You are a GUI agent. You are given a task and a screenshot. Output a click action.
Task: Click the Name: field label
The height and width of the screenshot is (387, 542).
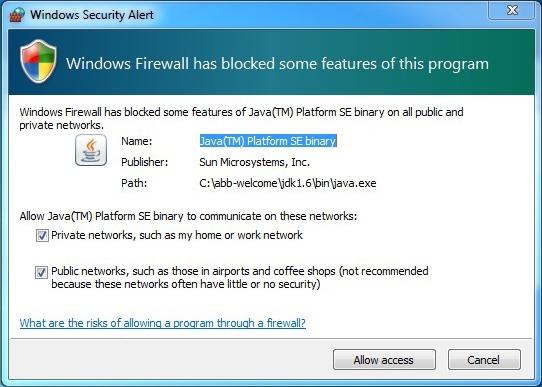(137, 141)
